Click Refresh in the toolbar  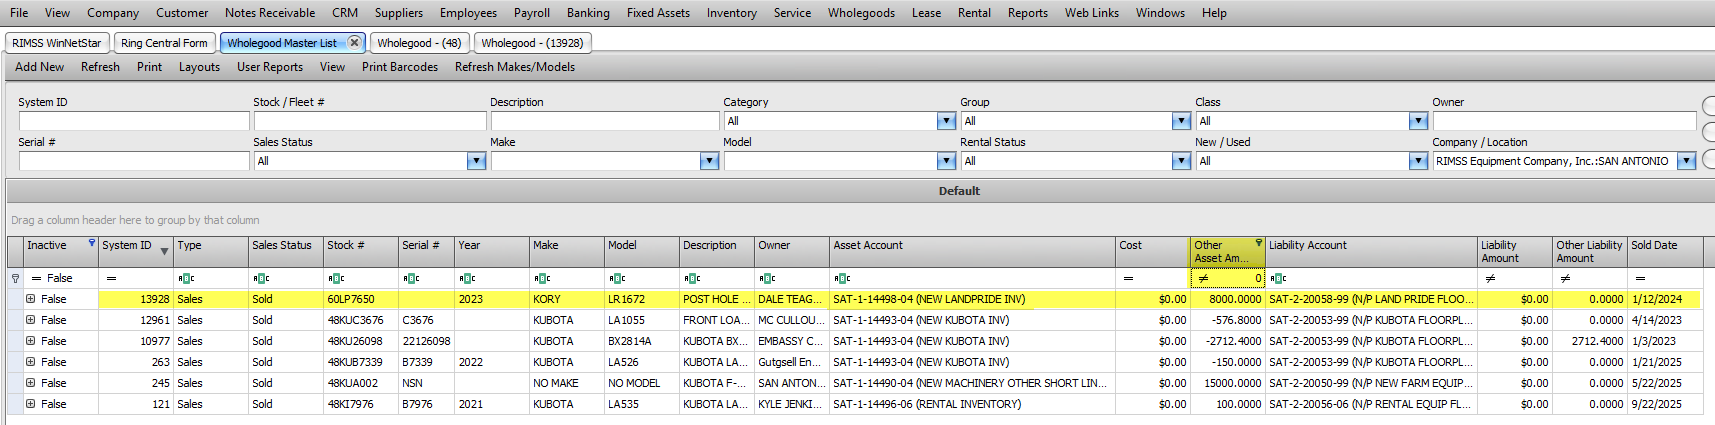[100, 67]
